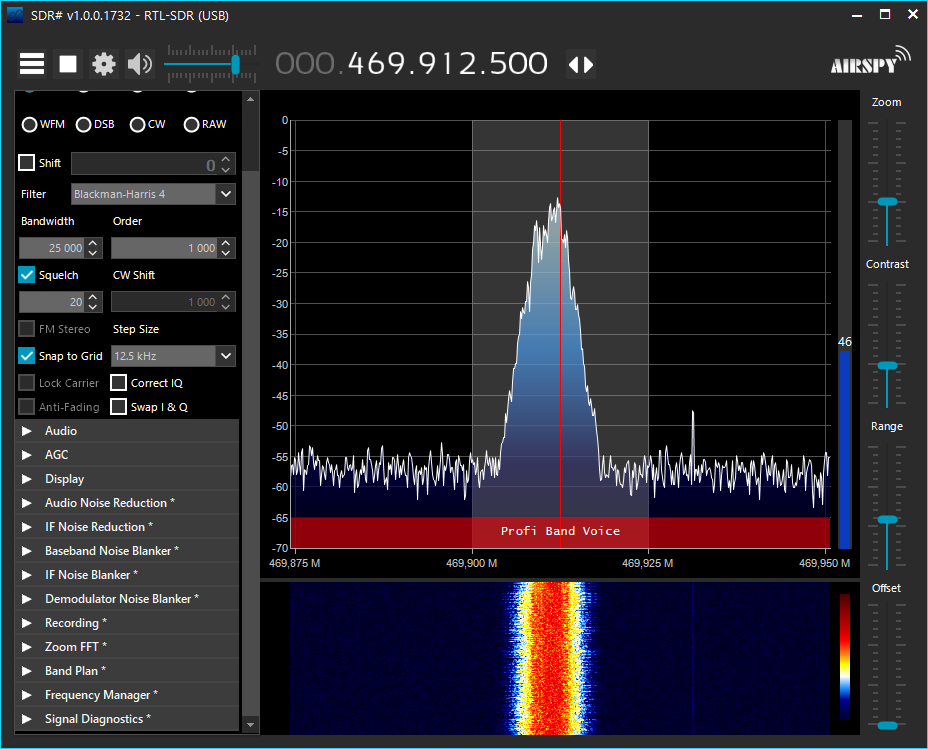Click the signal level meter showing 46
Screen dimensions: 928x749
tap(845, 334)
